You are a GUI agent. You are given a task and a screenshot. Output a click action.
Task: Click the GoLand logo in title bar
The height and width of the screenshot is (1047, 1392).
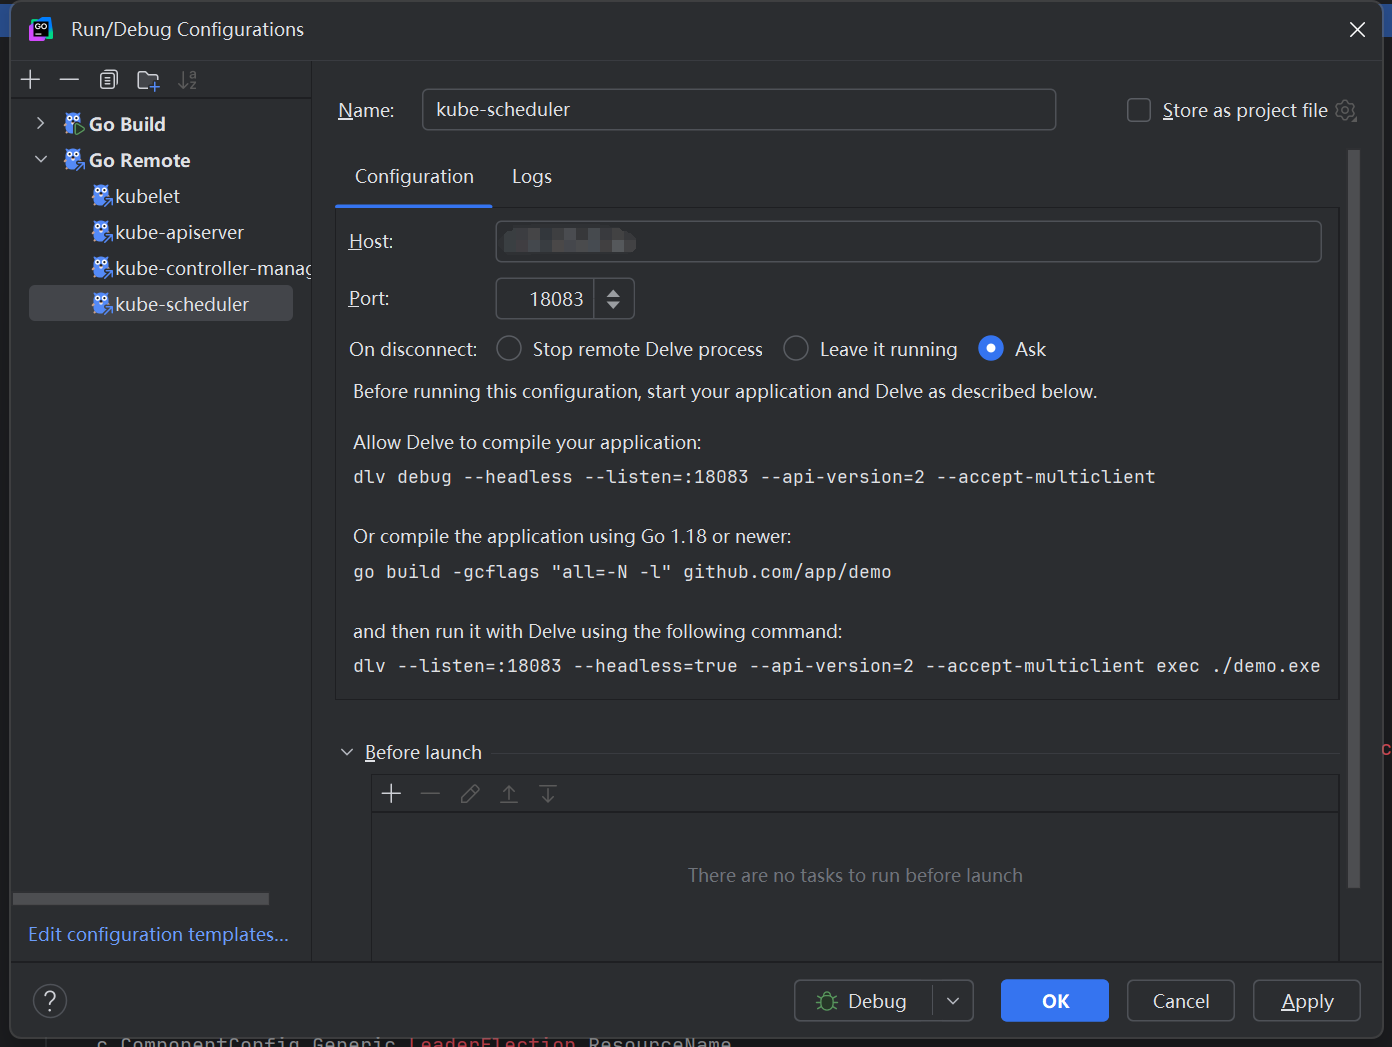(41, 29)
